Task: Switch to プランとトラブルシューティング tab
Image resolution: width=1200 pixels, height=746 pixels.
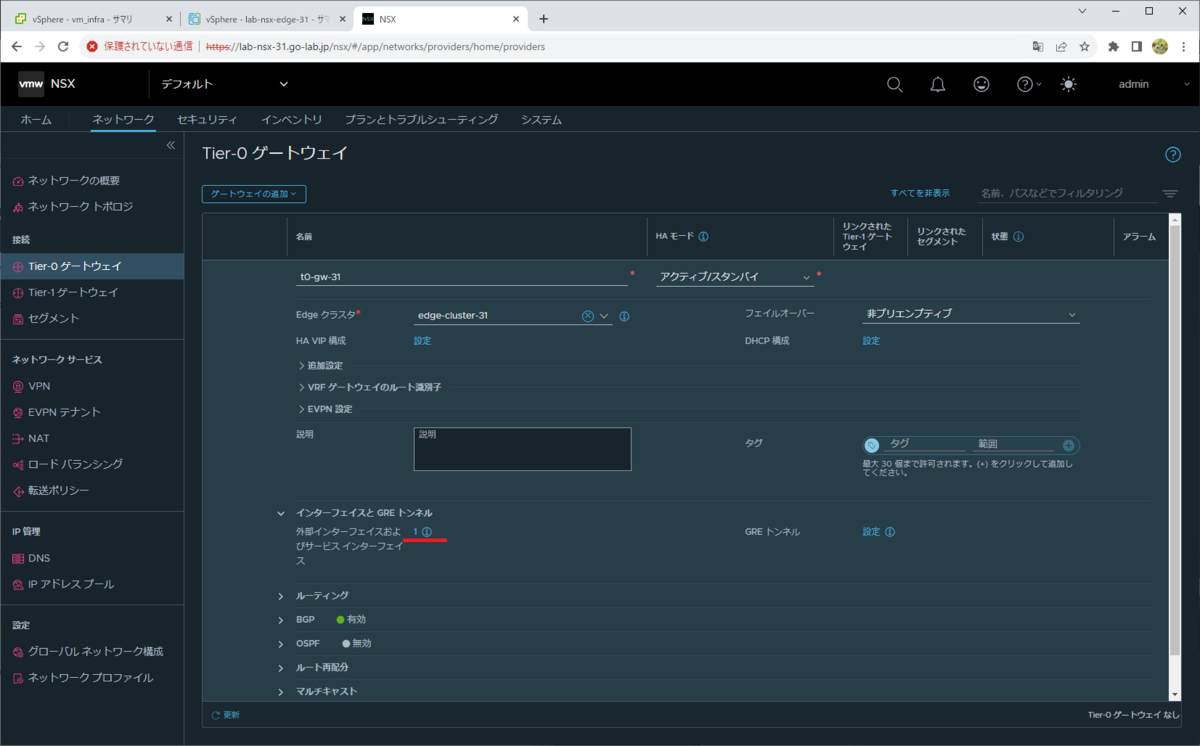Action: click(421, 120)
